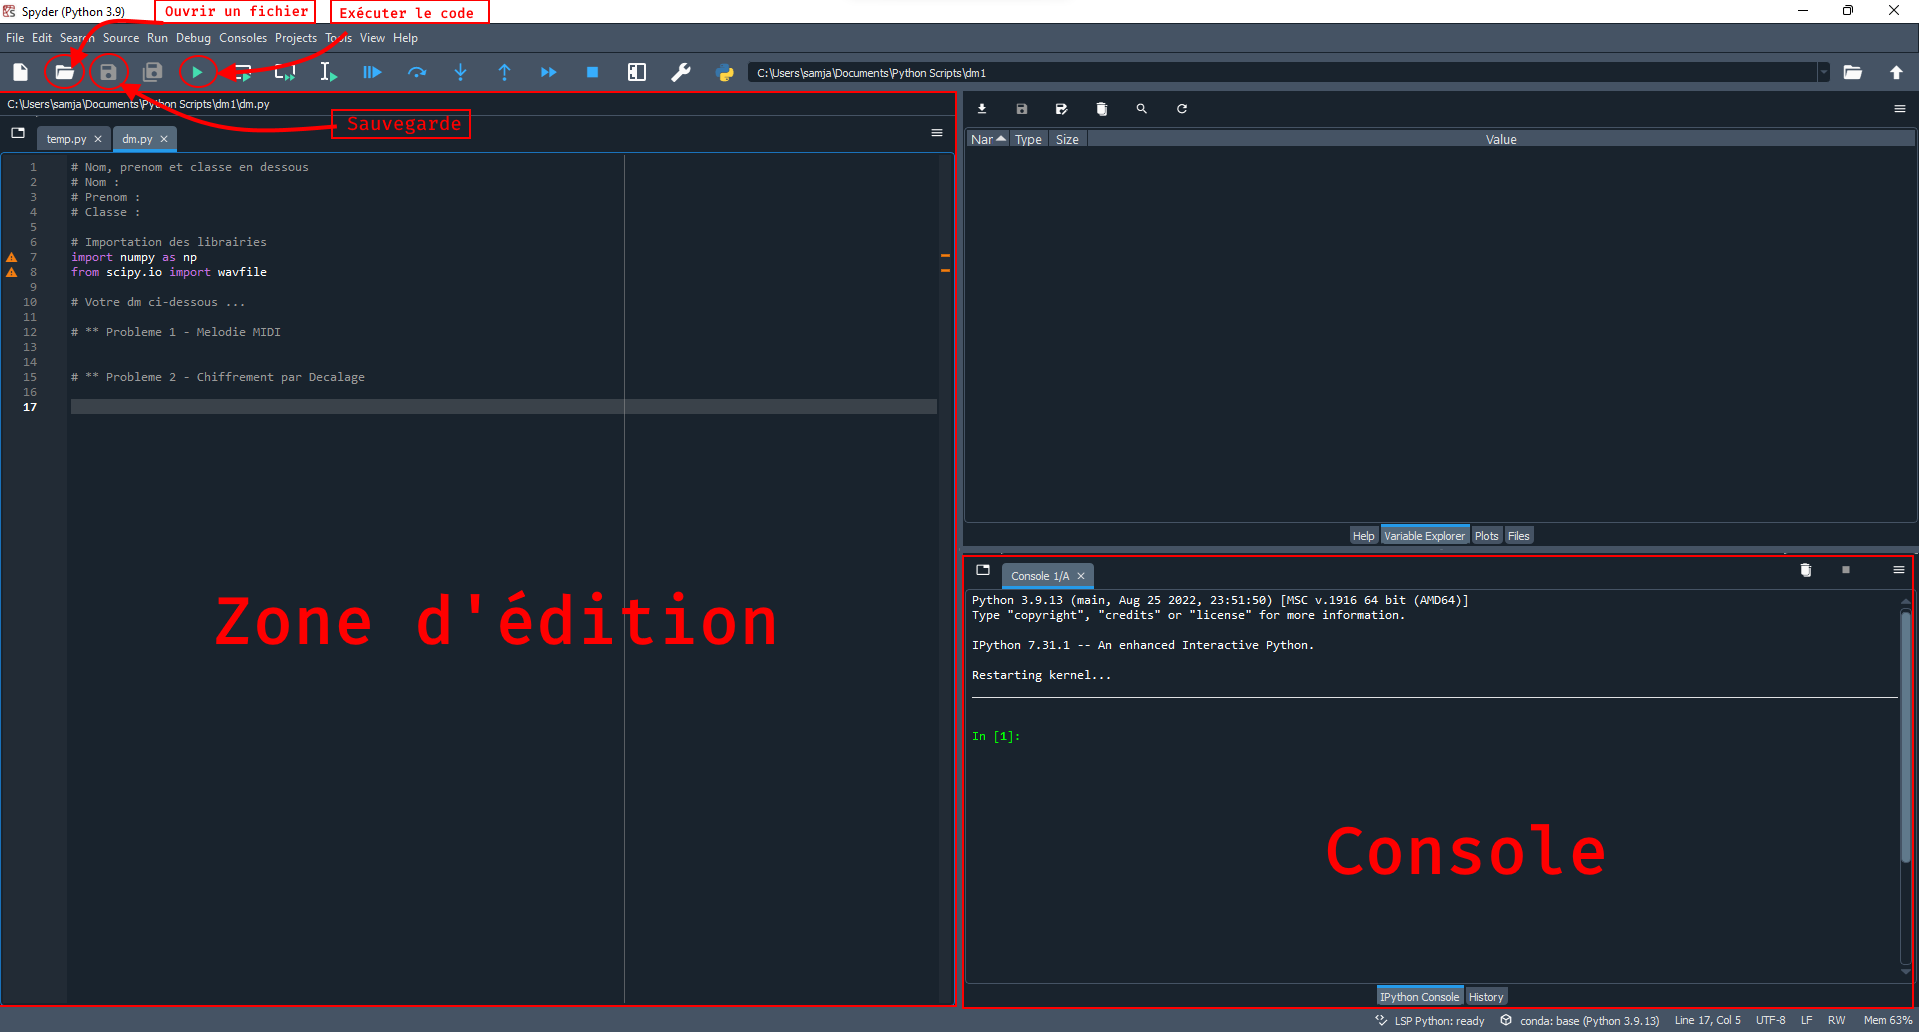Search variable names with the magnifier icon

click(1142, 108)
